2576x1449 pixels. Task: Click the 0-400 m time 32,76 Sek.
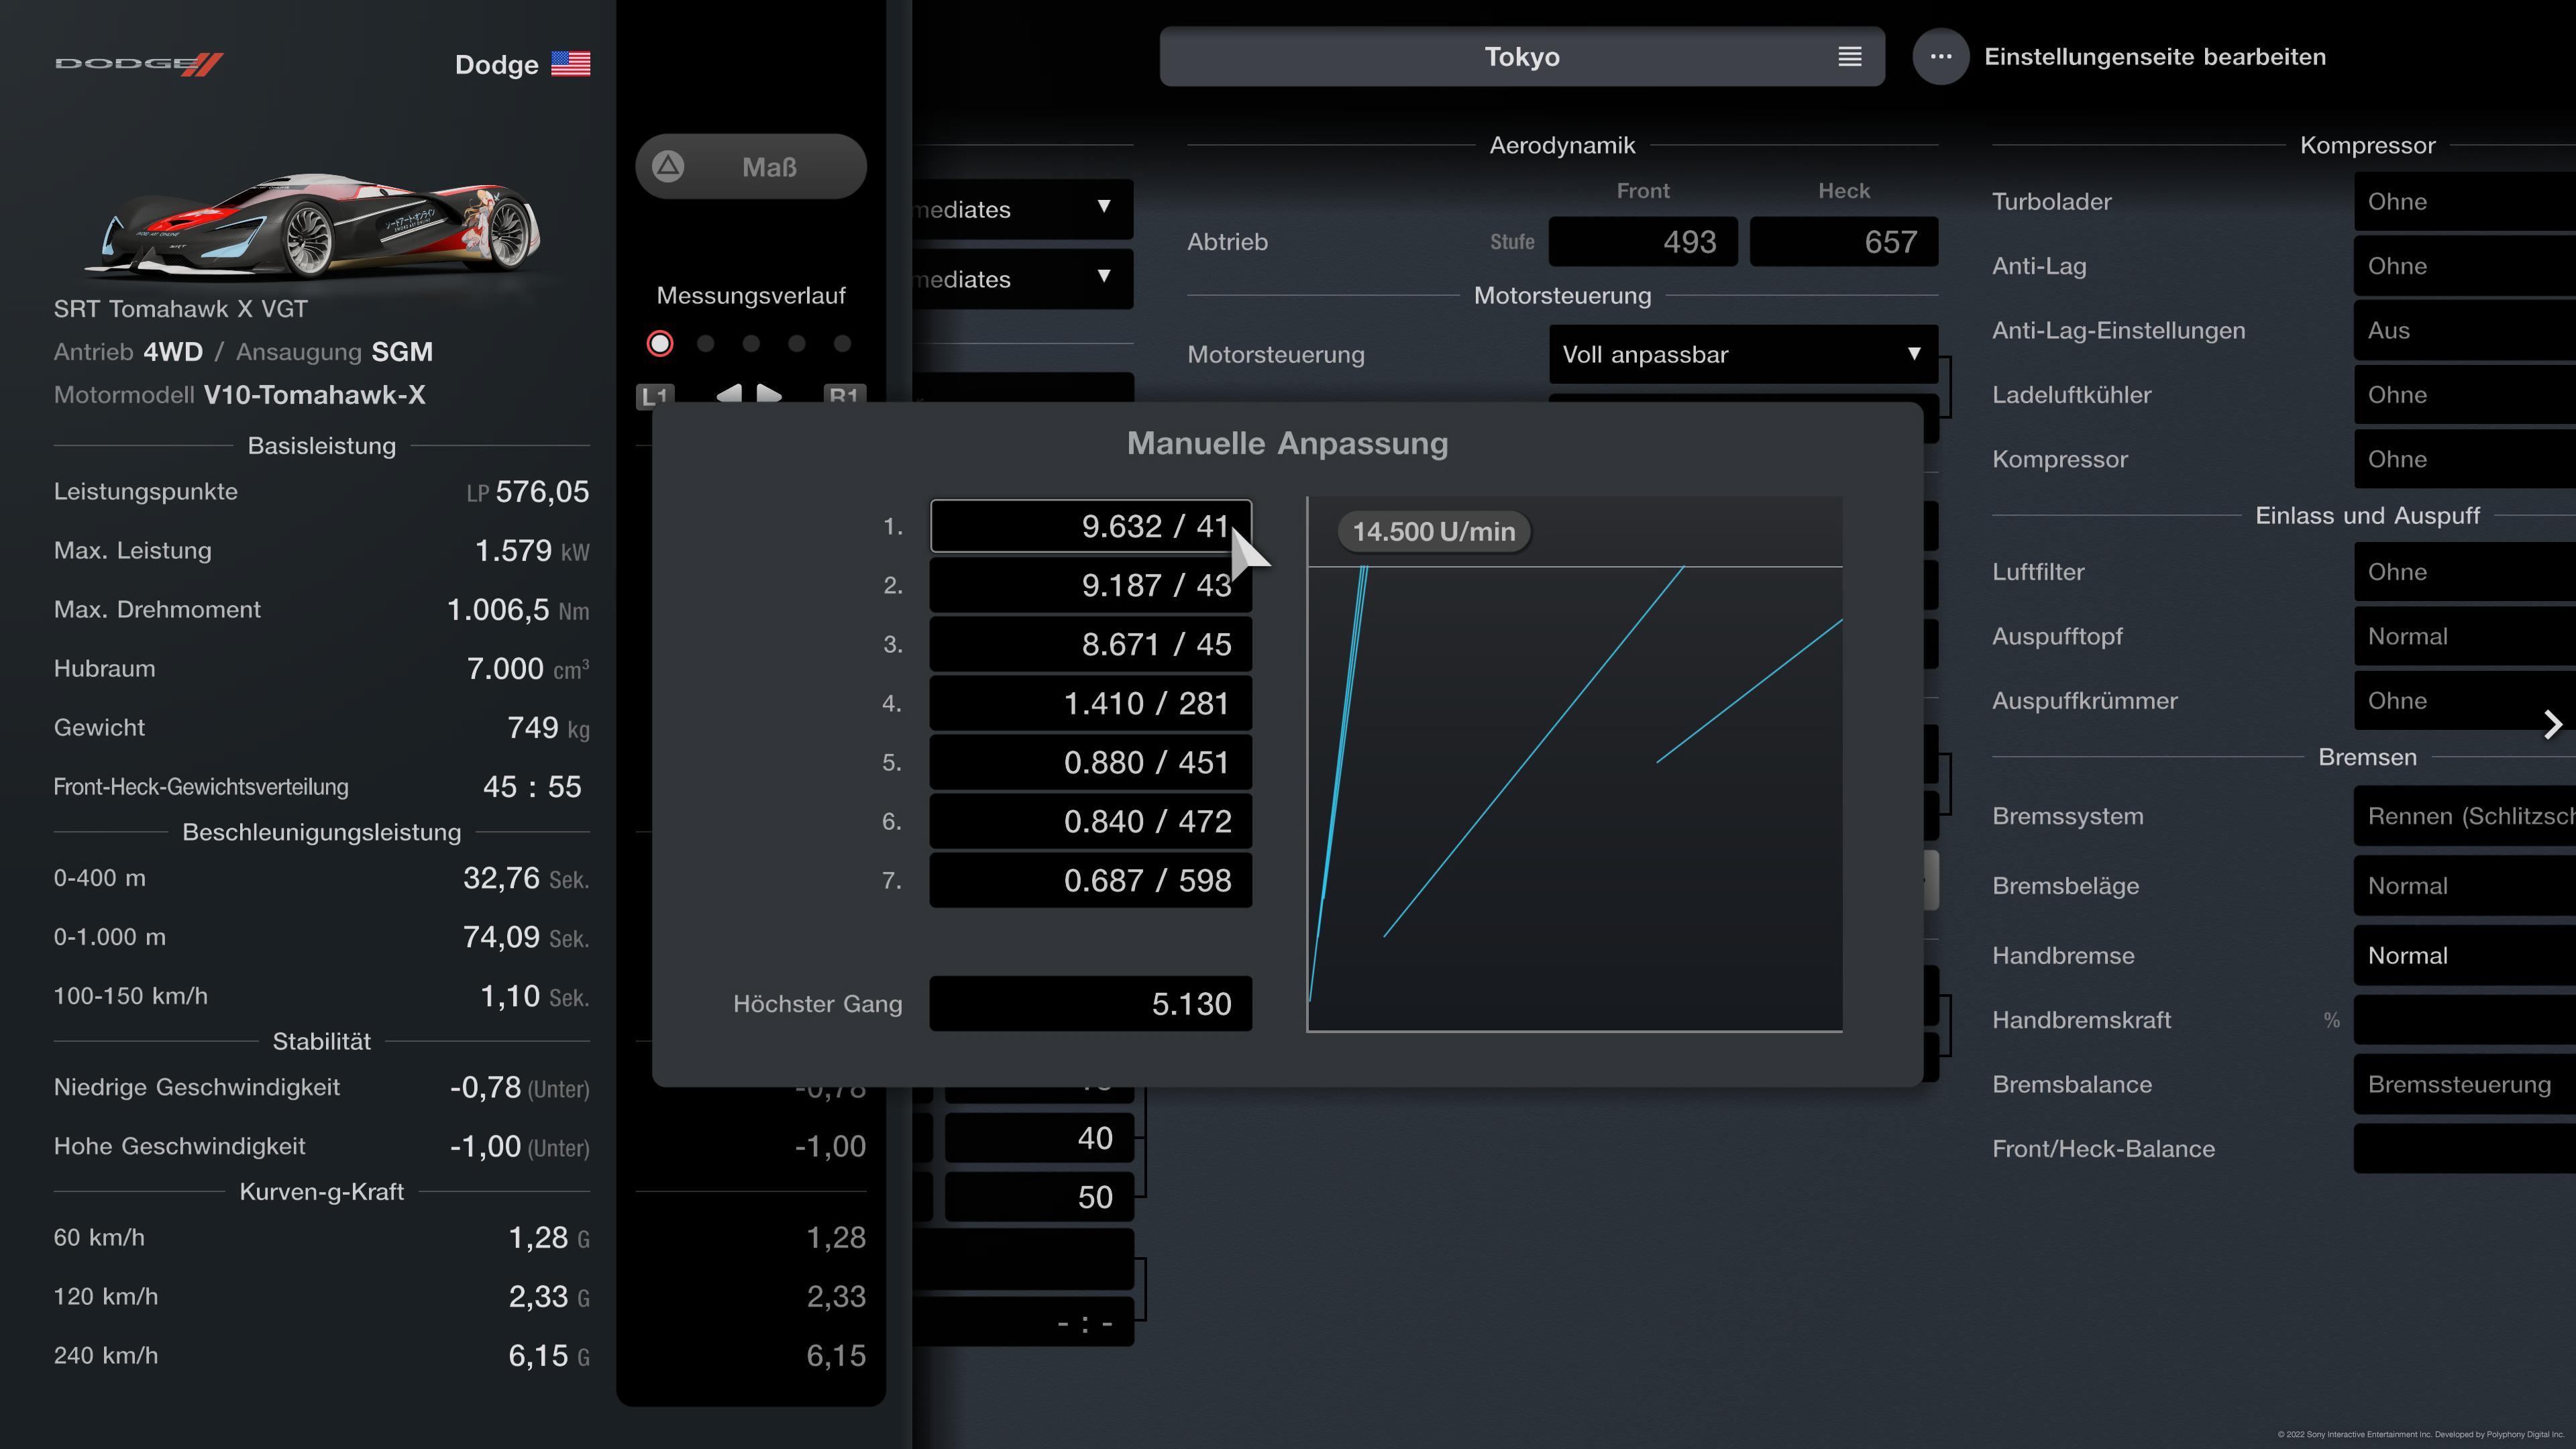click(526, 878)
